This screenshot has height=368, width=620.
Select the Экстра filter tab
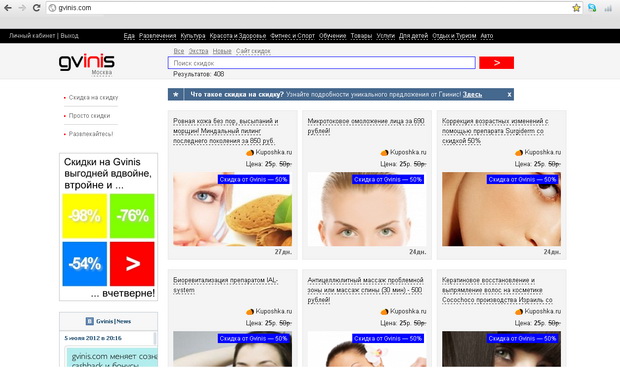tap(198, 51)
